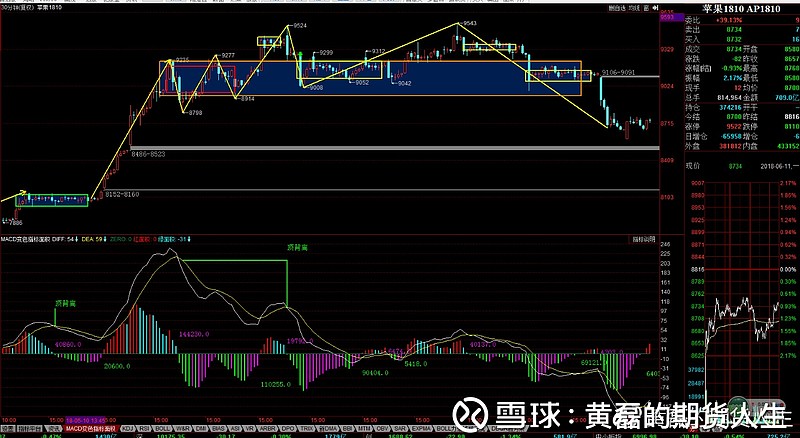800x438 pixels.
Task: Select the MTM indicator tab
Action: pyautogui.click(x=363, y=428)
